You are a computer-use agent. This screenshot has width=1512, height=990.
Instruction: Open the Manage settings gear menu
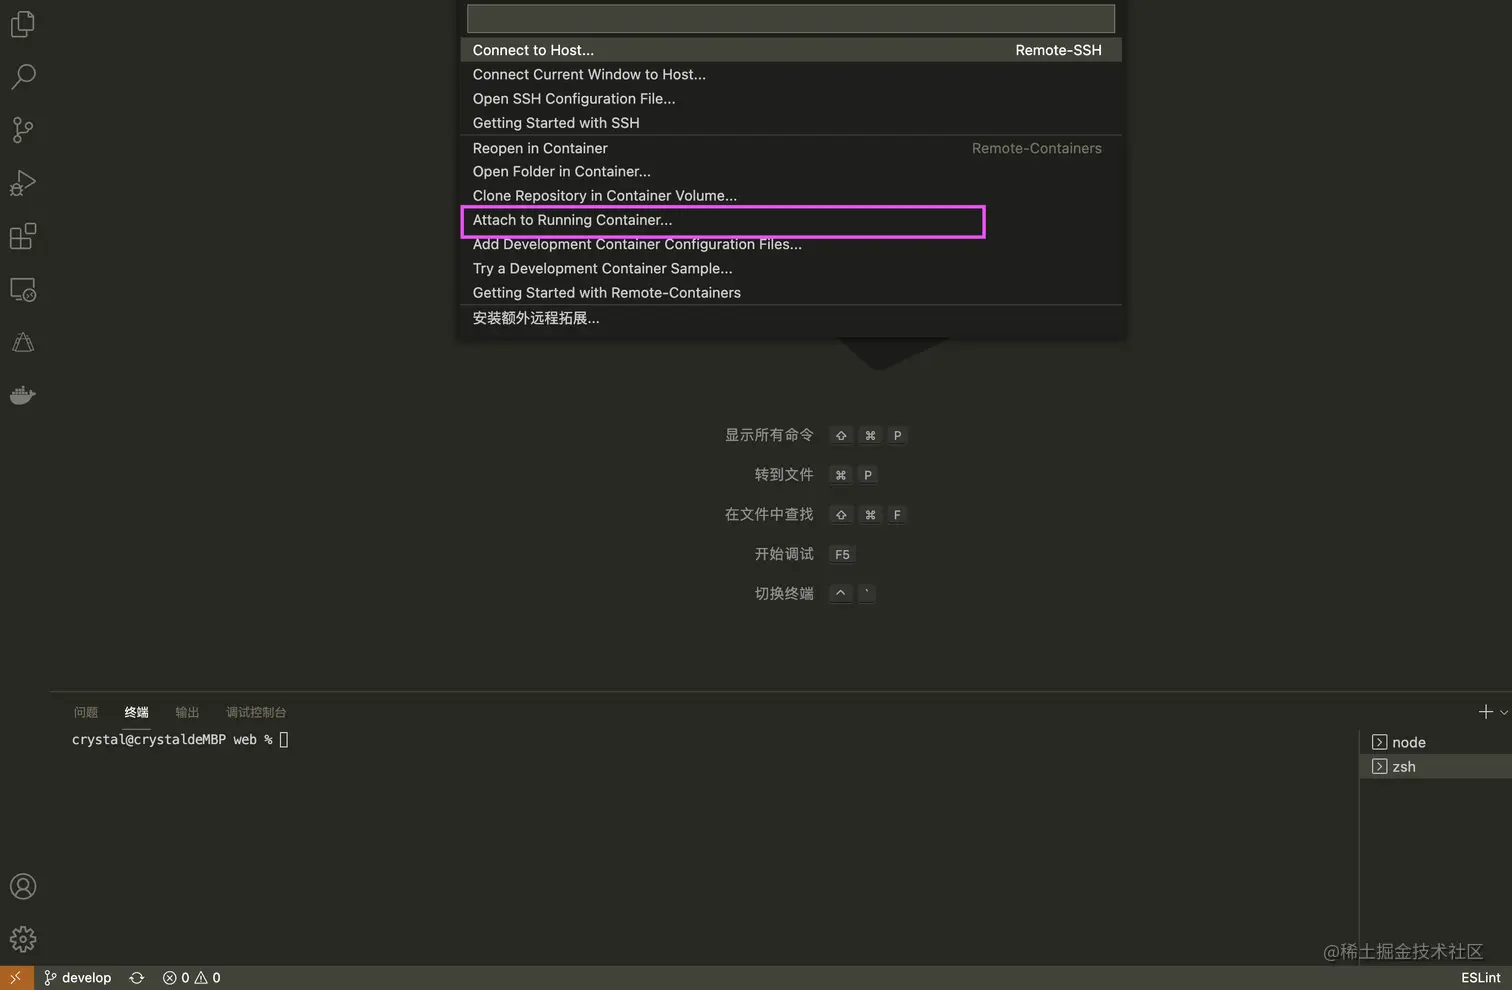pos(23,939)
